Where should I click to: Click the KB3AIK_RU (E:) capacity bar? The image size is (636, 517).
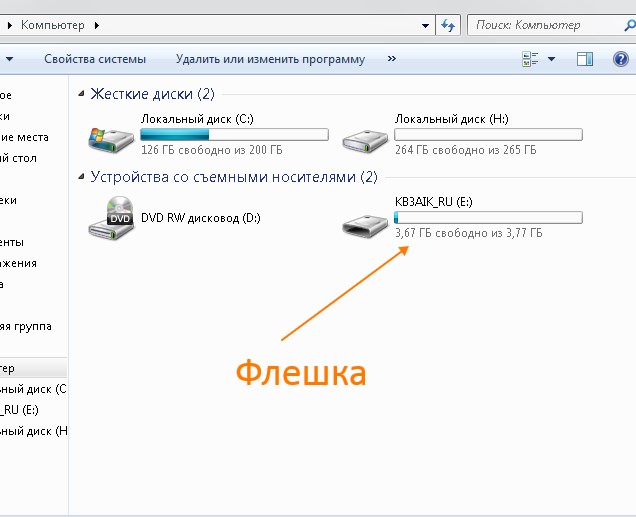(488, 217)
